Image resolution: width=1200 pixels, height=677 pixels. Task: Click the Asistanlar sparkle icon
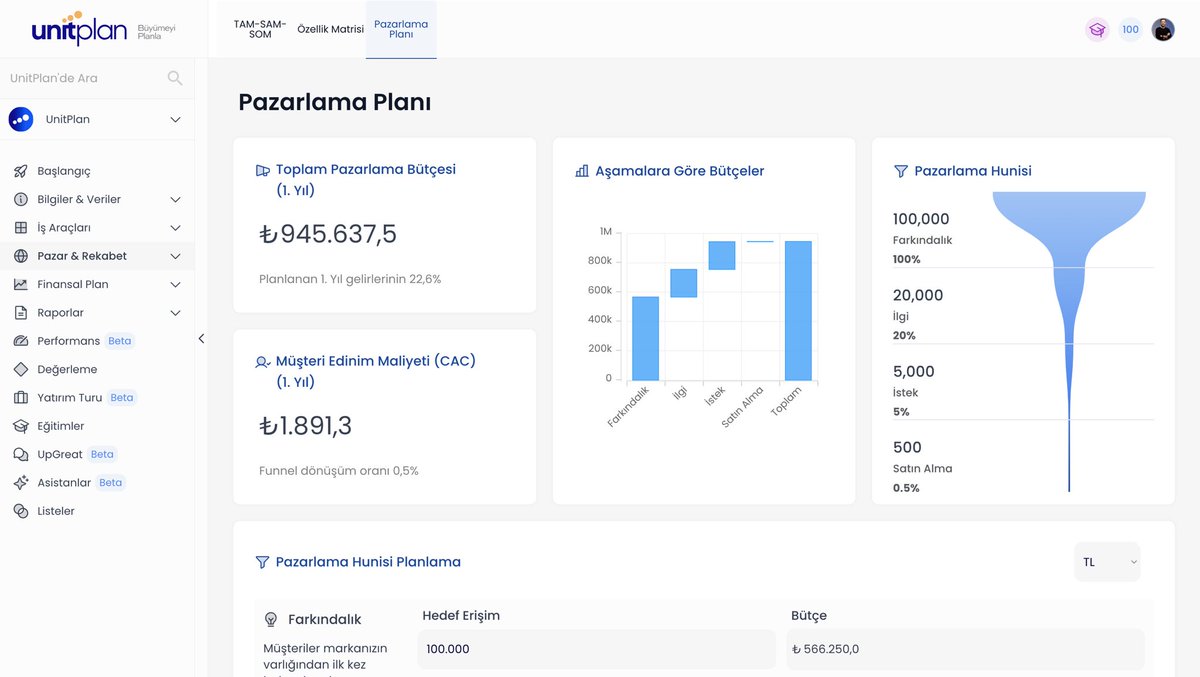21,483
